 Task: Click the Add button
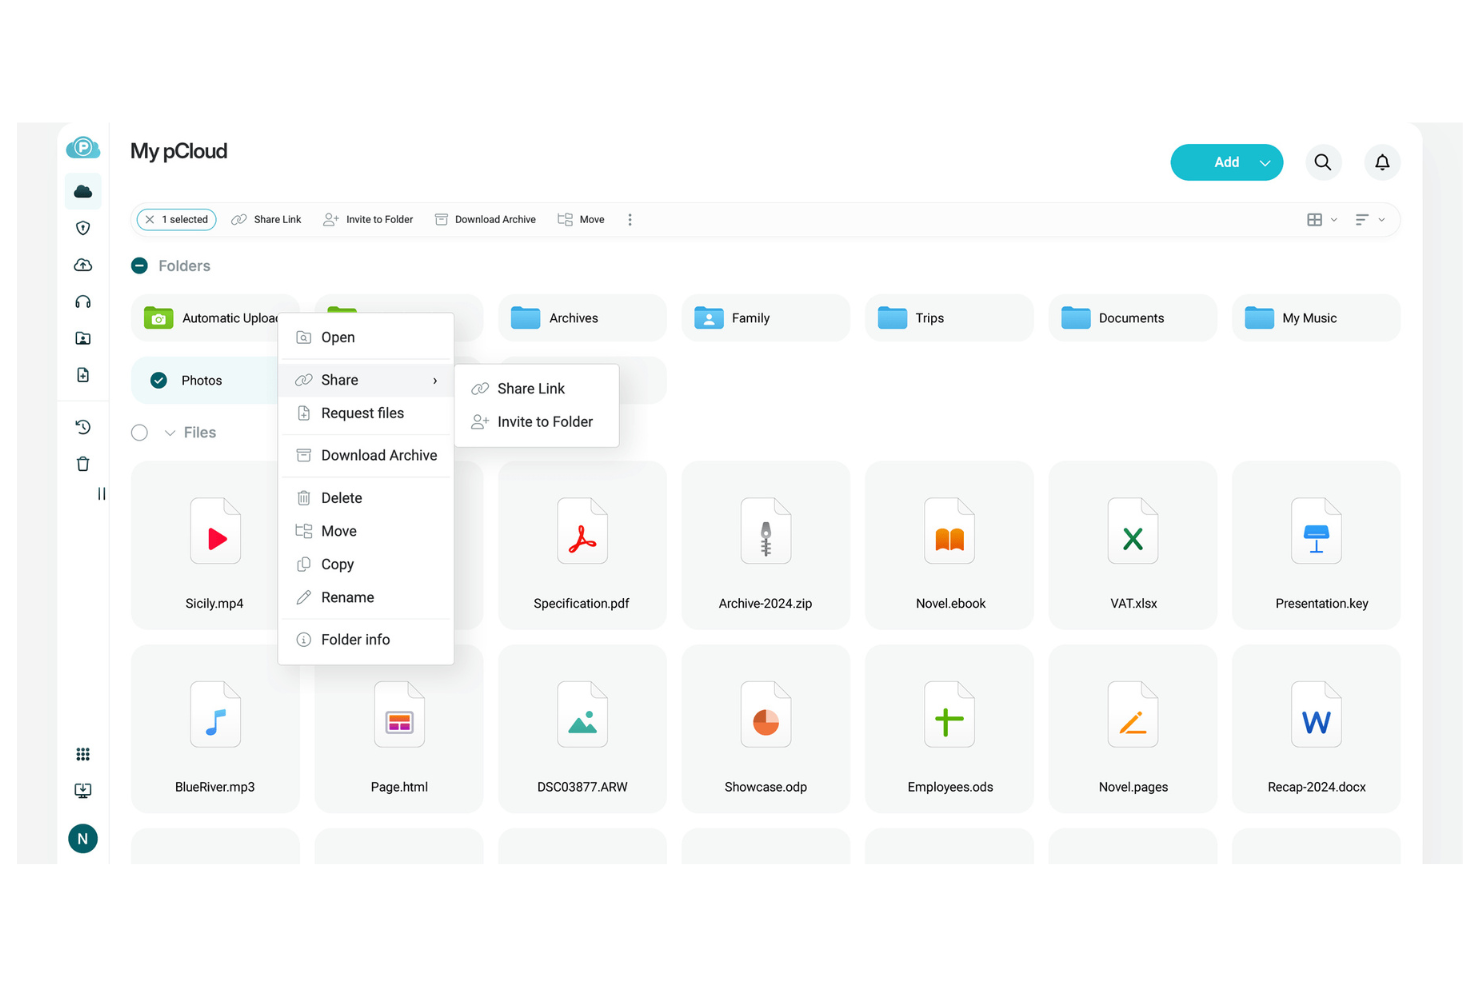(x=1227, y=163)
